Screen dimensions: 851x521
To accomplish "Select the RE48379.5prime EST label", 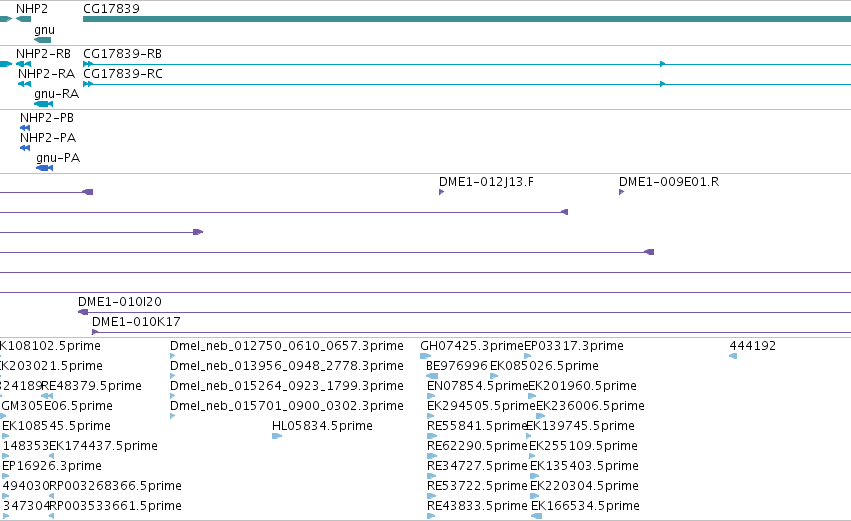I will pos(91,386).
